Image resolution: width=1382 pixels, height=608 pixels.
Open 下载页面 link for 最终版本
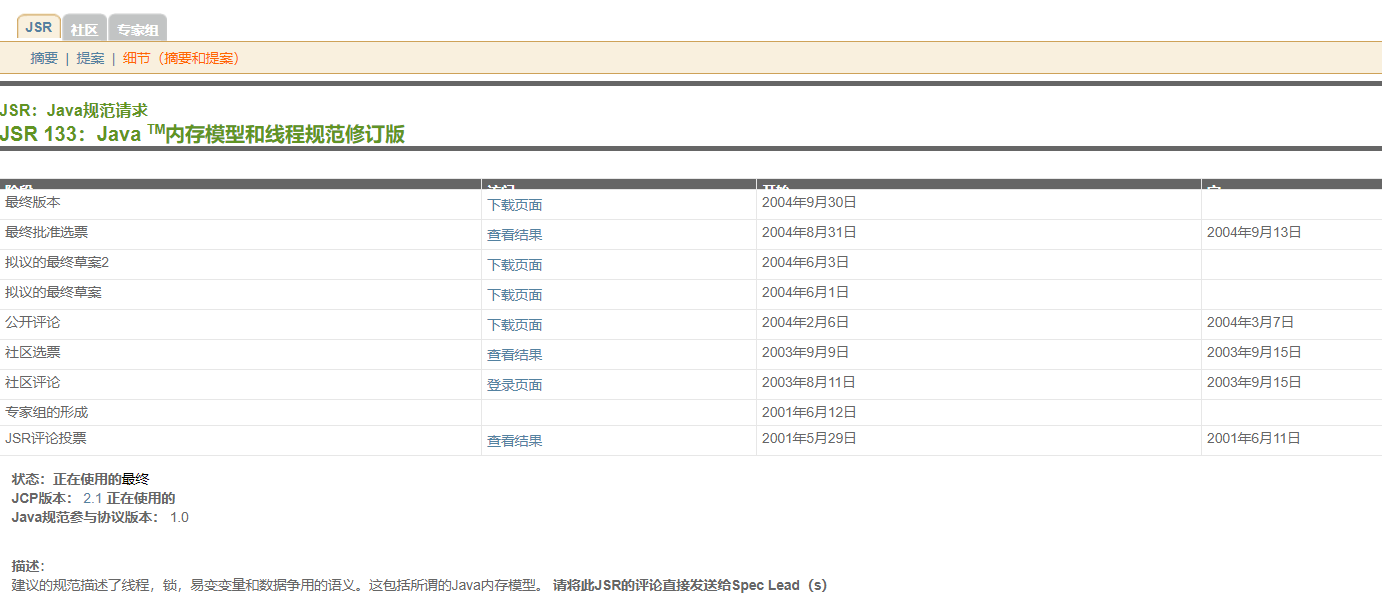pyautogui.click(x=515, y=205)
